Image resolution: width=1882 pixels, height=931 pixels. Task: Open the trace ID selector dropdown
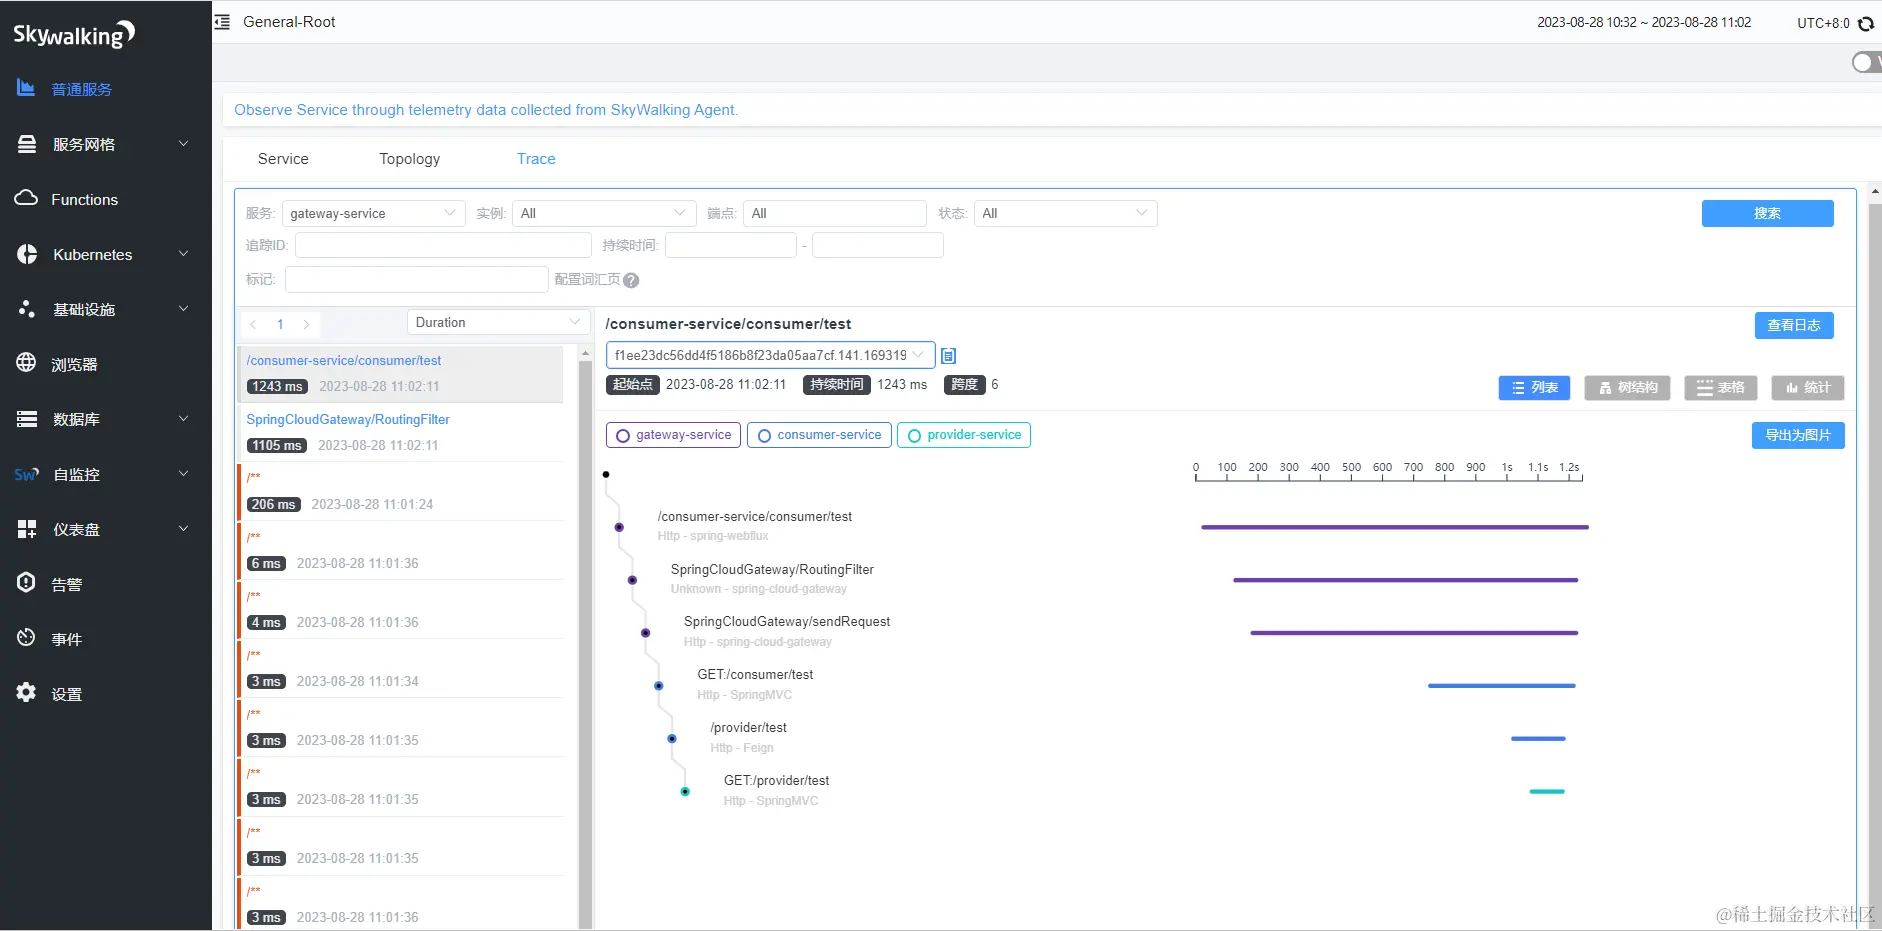point(770,355)
